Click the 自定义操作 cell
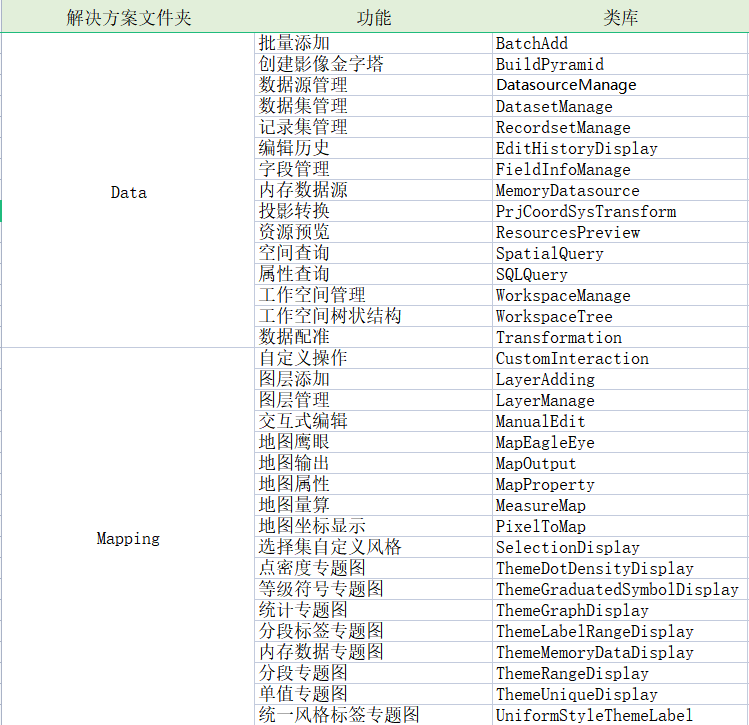Image resolution: width=749 pixels, height=725 pixels. tap(374, 359)
